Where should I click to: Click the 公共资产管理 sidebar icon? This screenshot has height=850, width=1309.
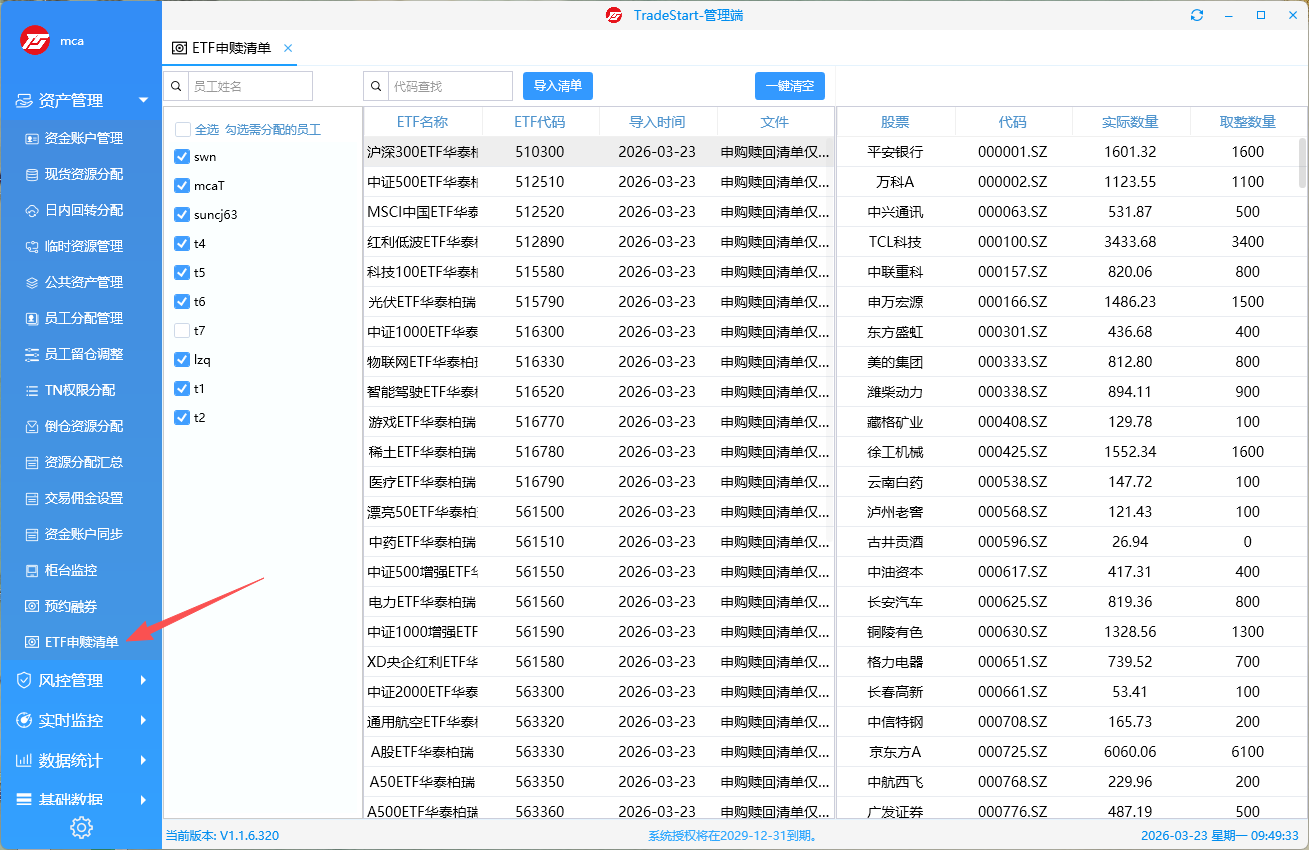32,282
